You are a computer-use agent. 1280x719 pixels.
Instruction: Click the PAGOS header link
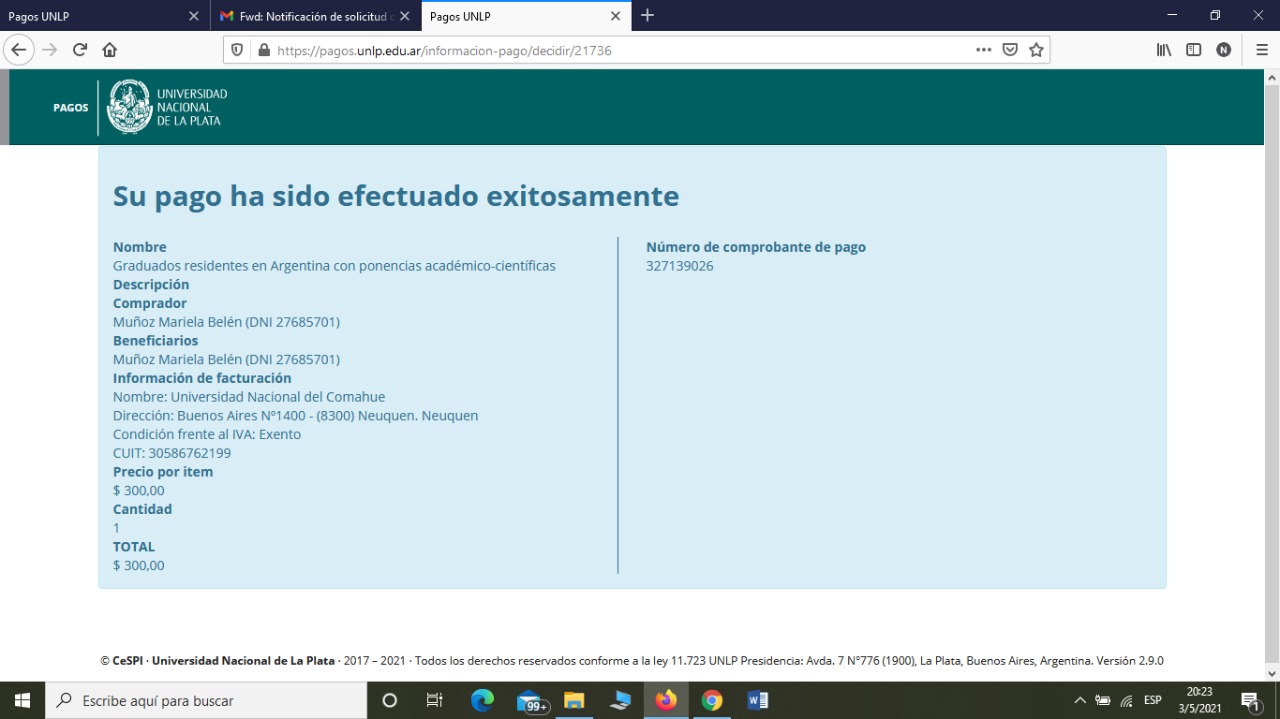pos(71,108)
